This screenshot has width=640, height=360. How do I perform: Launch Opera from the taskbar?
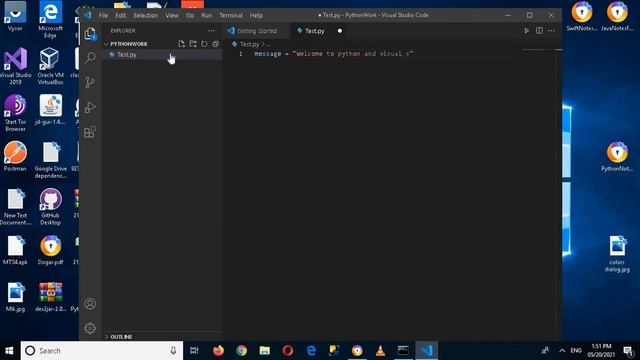[288, 351]
